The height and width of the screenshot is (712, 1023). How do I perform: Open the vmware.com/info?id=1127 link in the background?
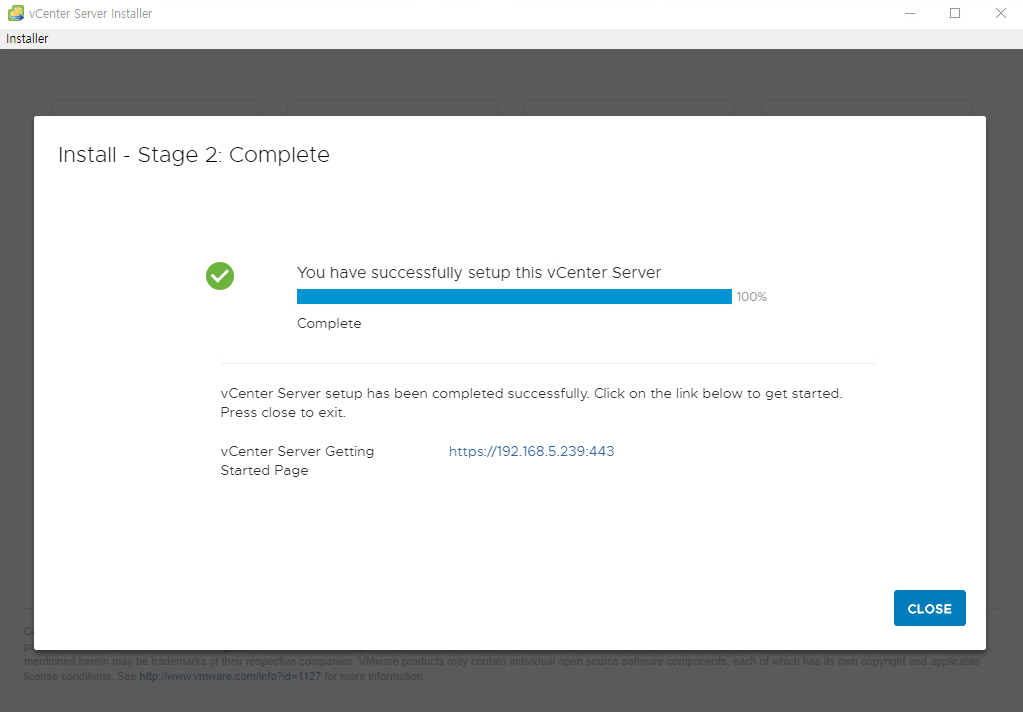230,676
